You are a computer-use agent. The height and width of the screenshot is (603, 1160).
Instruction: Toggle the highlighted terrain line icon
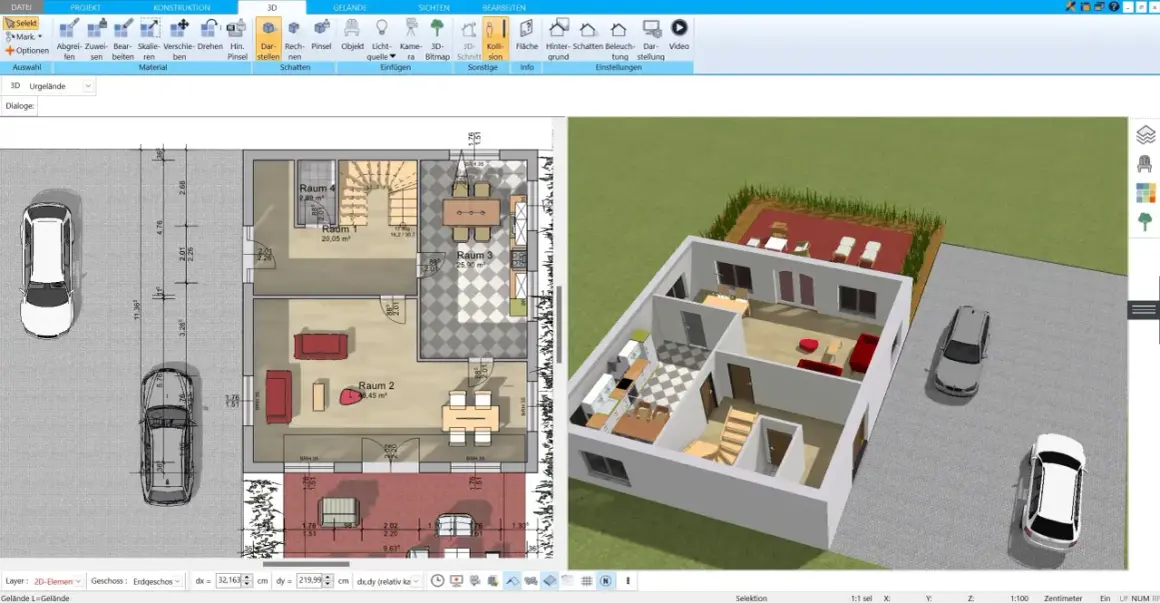pos(512,581)
